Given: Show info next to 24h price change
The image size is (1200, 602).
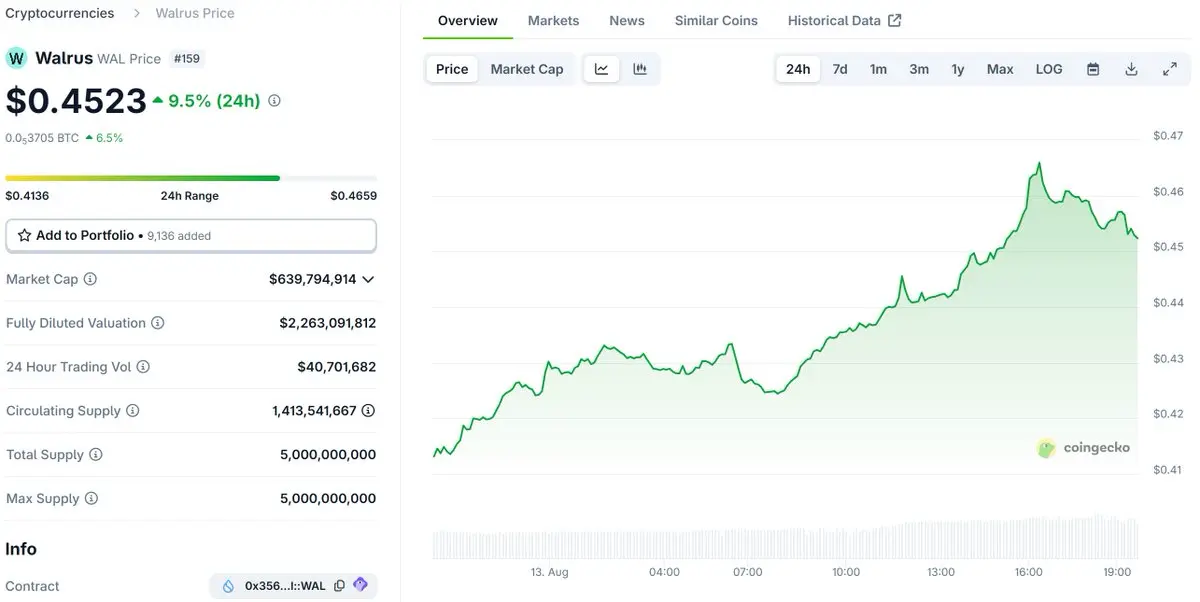Looking at the screenshot, I should (x=275, y=101).
